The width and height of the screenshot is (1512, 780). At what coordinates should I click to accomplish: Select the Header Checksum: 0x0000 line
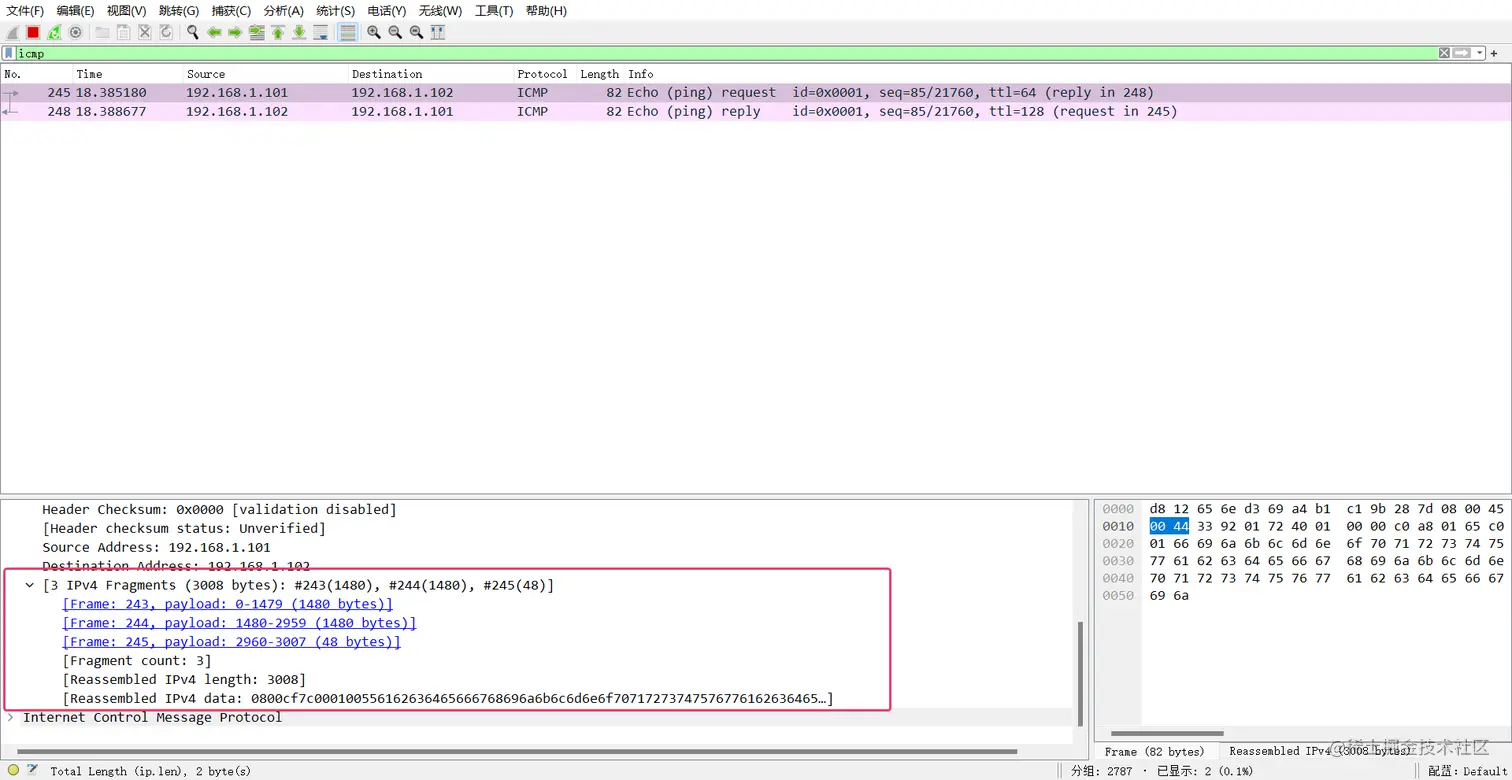(x=219, y=509)
